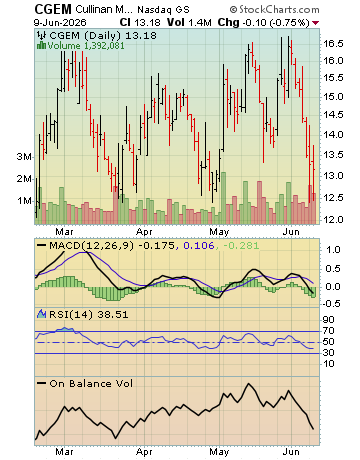360x460 pixels.
Task: Click the 13.0 price axis label
Action: pyautogui.click(x=333, y=176)
